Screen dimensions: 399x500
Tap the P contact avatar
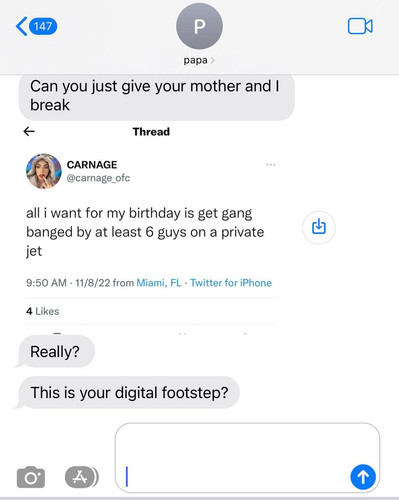[x=199, y=26]
